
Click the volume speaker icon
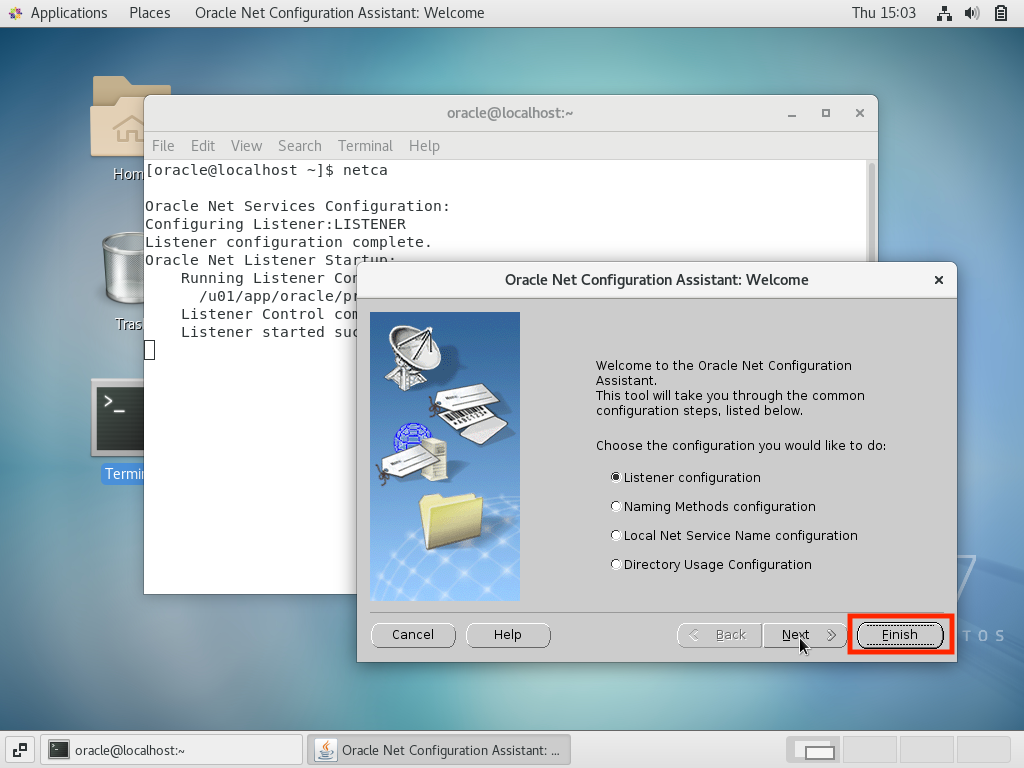972,13
